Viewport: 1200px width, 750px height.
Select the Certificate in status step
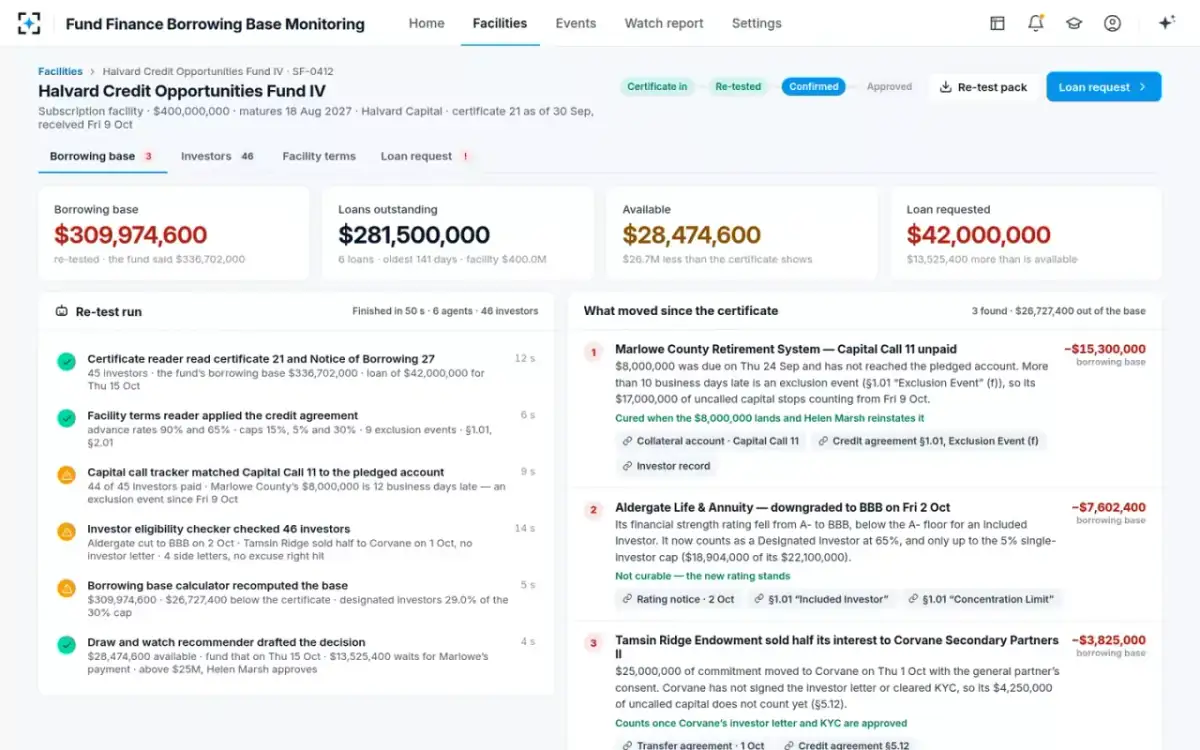click(x=657, y=87)
